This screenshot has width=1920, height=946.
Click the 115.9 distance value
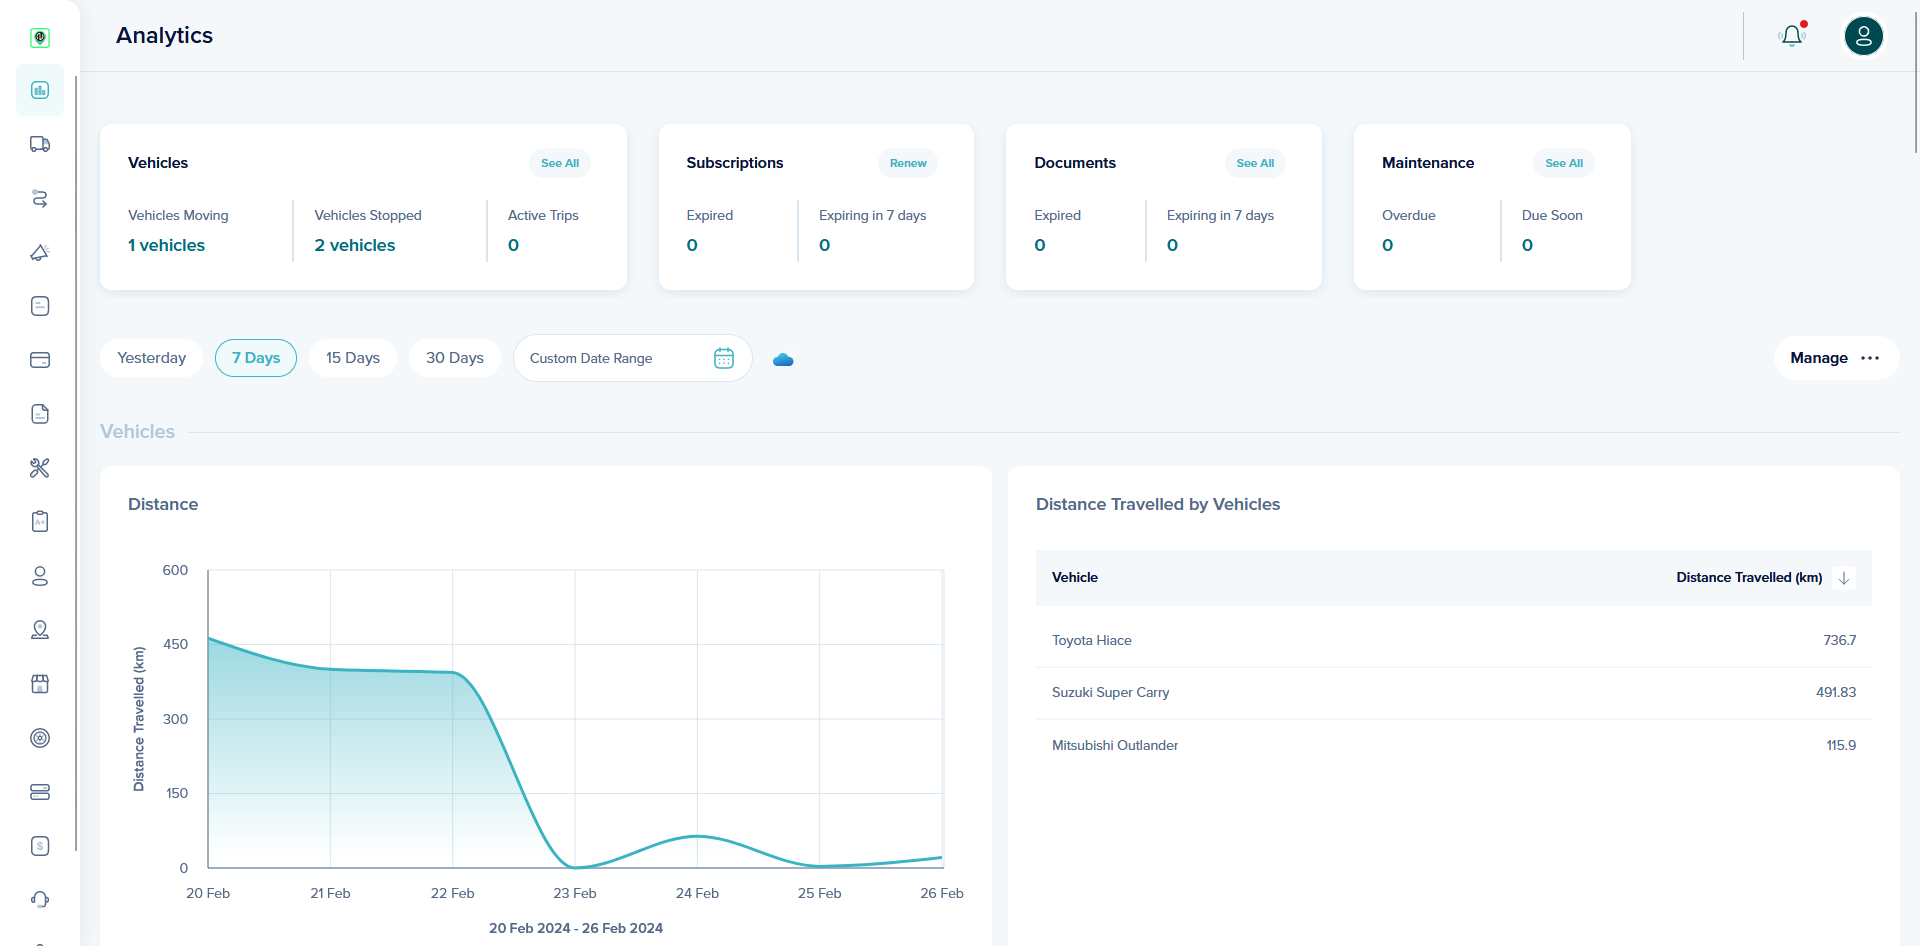(1841, 745)
